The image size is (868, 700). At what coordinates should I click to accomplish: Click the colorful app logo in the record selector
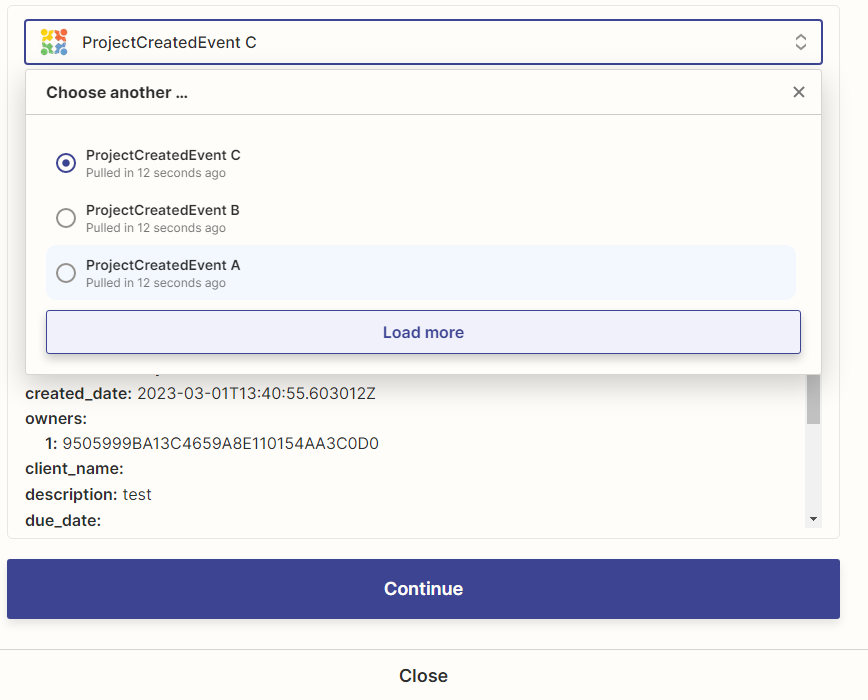54,42
